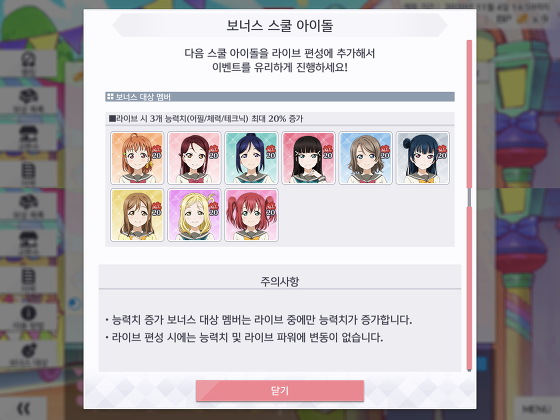Click the headphone icon in left sidebar
This screenshot has height=420, width=560.
tap(28, 59)
